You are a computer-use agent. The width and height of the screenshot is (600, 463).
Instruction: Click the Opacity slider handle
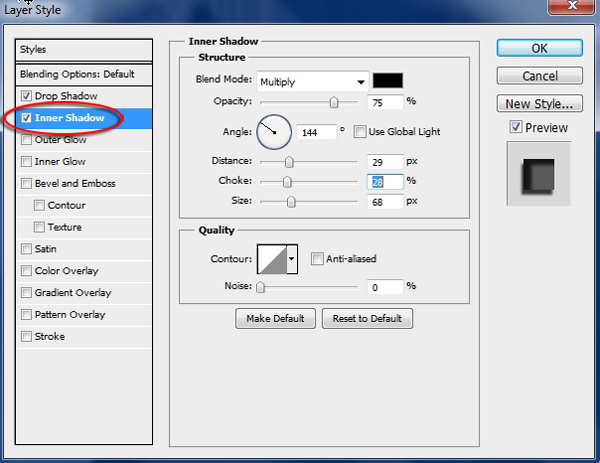click(x=334, y=103)
